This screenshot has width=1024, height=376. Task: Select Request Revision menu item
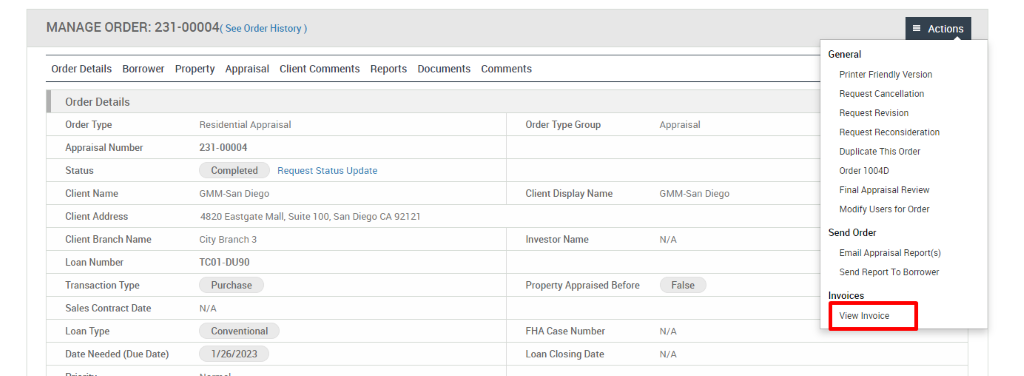pyautogui.click(x=874, y=113)
